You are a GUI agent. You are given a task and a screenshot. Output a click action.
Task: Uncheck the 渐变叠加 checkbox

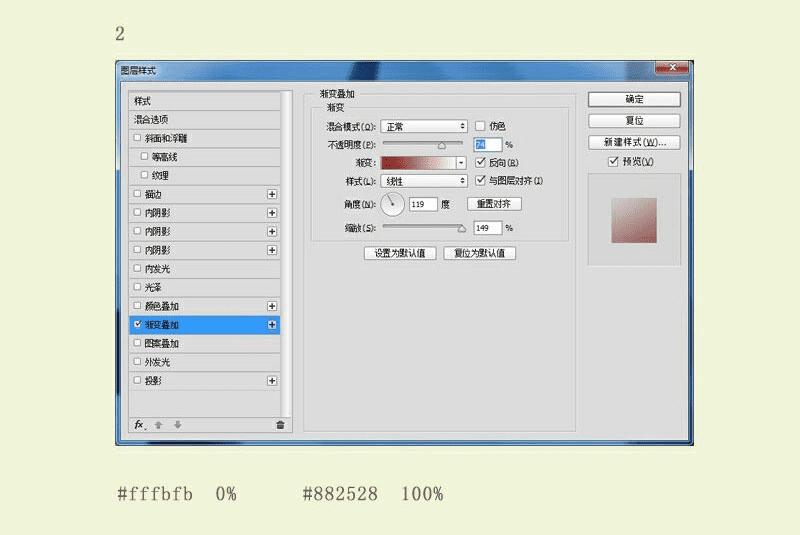(137, 324)
